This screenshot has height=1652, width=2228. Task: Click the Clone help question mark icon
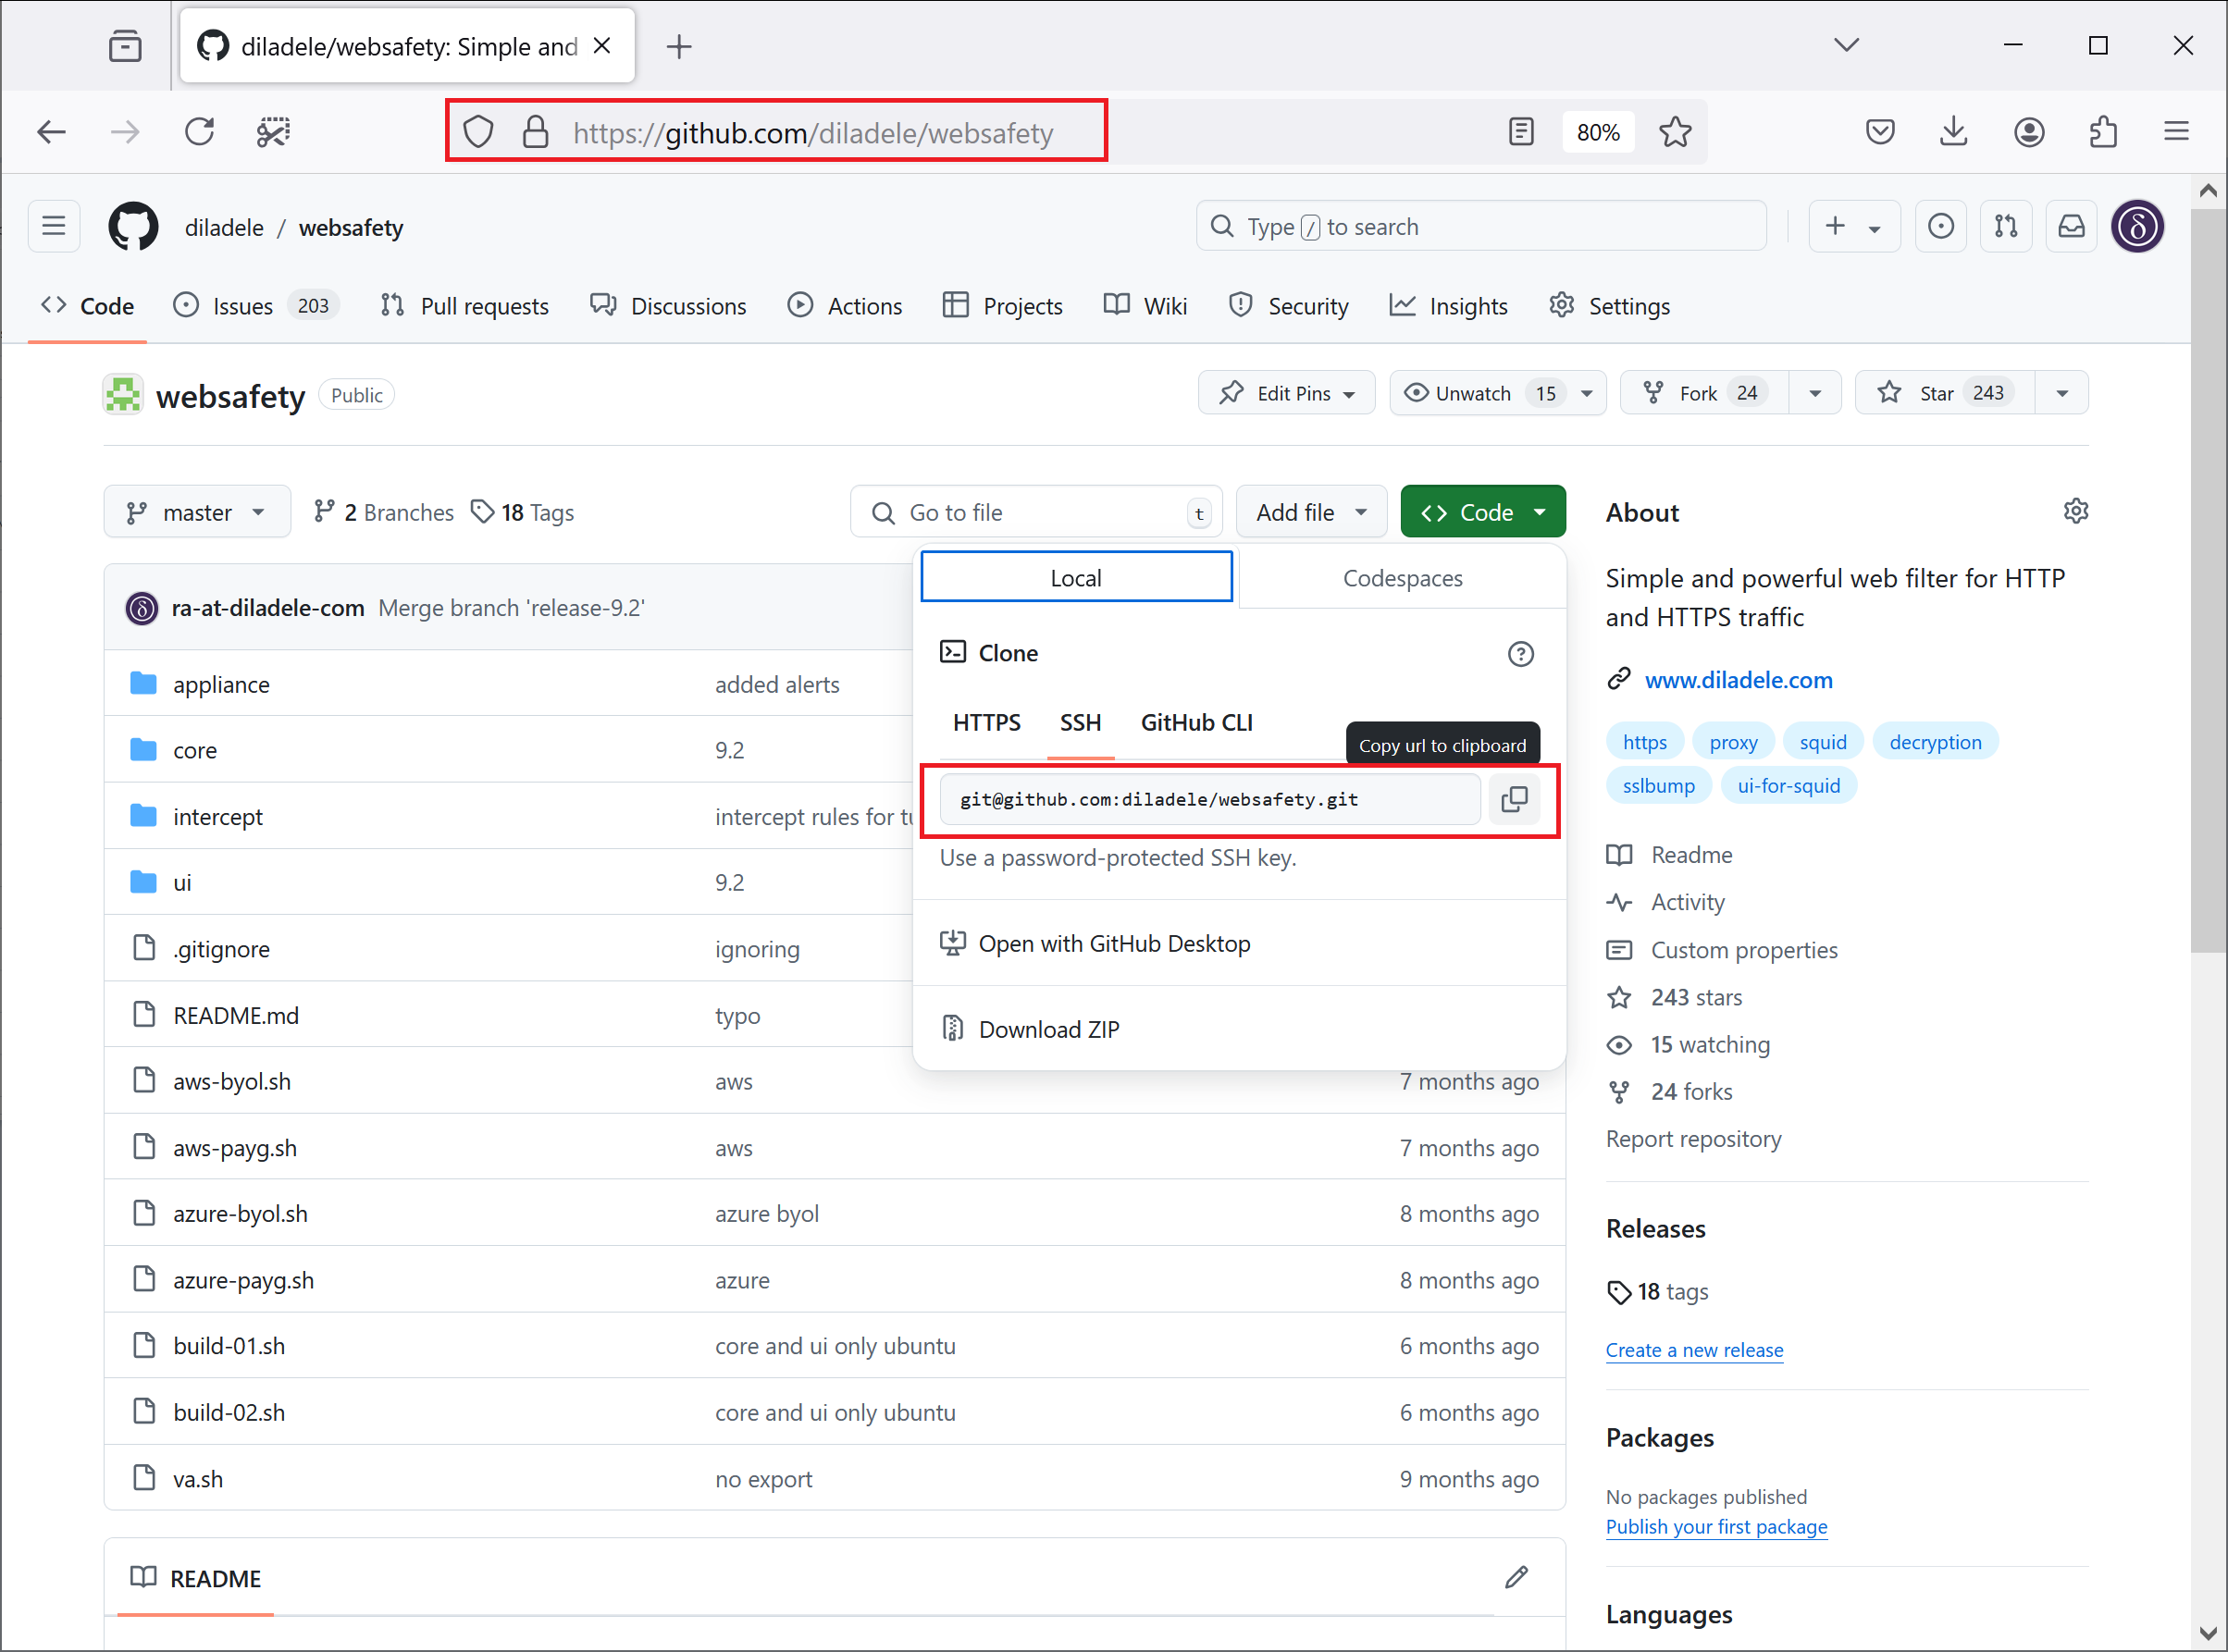[x=1520, y=654]
